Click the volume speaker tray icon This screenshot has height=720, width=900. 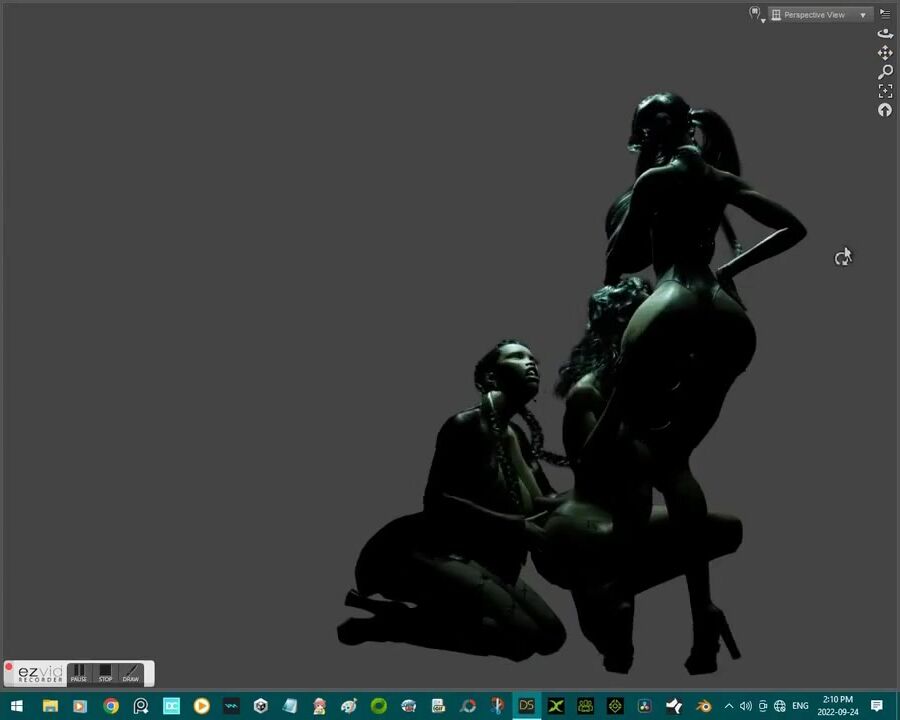[745, 706]
